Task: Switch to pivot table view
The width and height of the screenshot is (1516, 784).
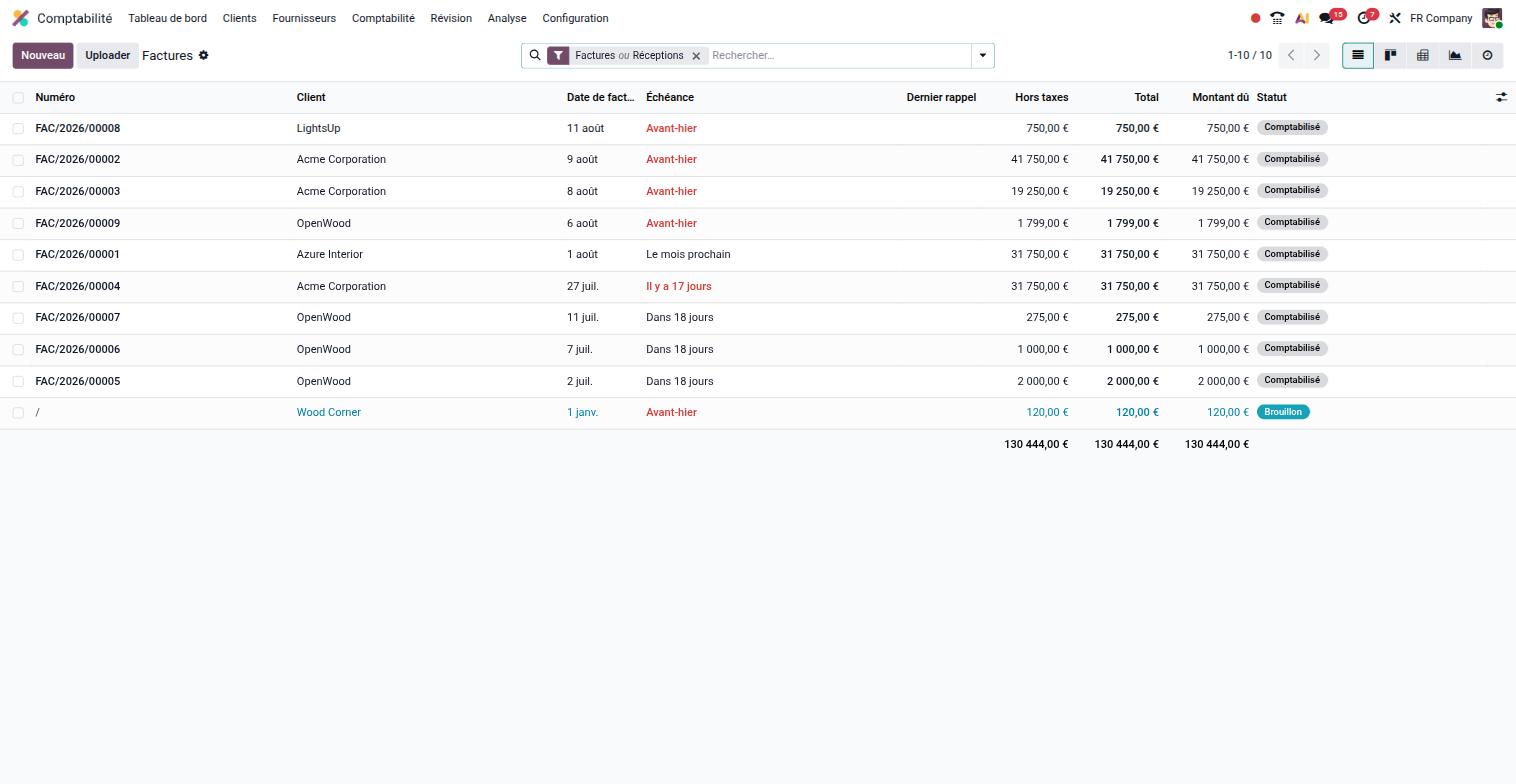Action: click(1422, 55)
